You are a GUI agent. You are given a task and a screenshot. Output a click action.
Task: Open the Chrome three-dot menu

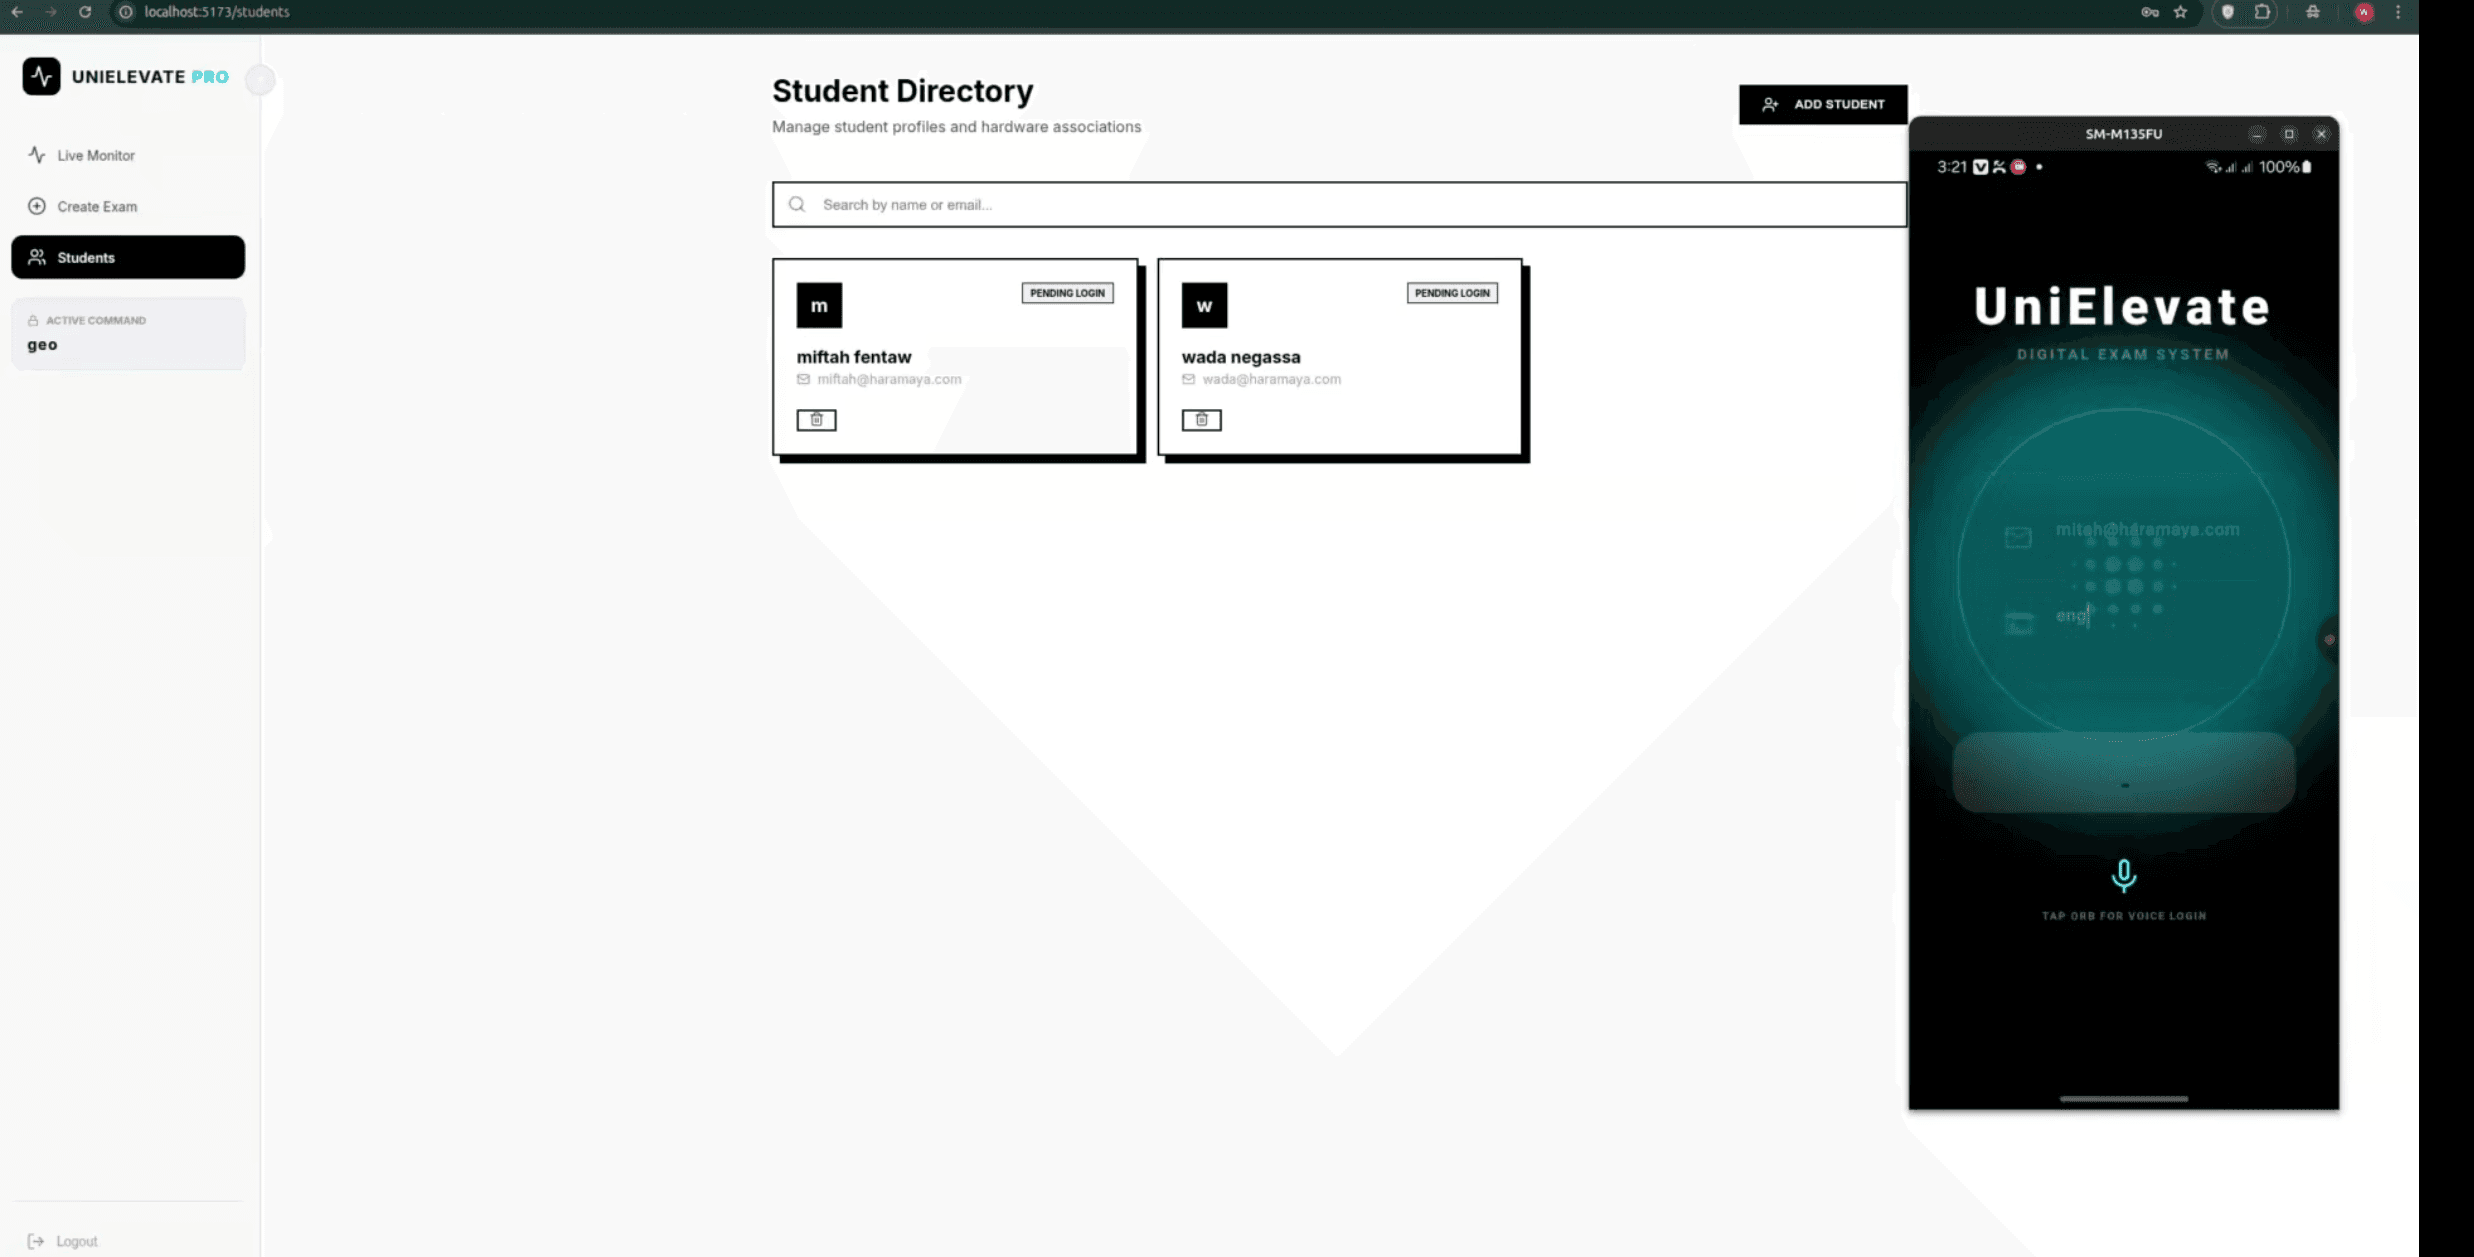[2398, 12]
